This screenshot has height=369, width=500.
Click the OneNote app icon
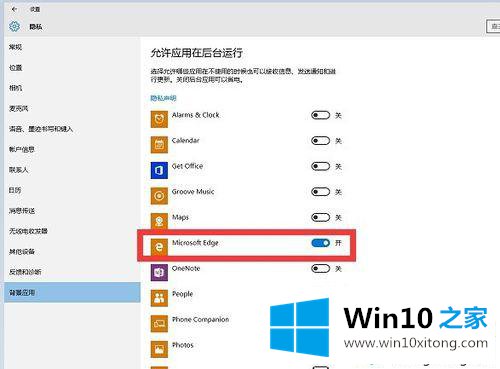[159, 273]
